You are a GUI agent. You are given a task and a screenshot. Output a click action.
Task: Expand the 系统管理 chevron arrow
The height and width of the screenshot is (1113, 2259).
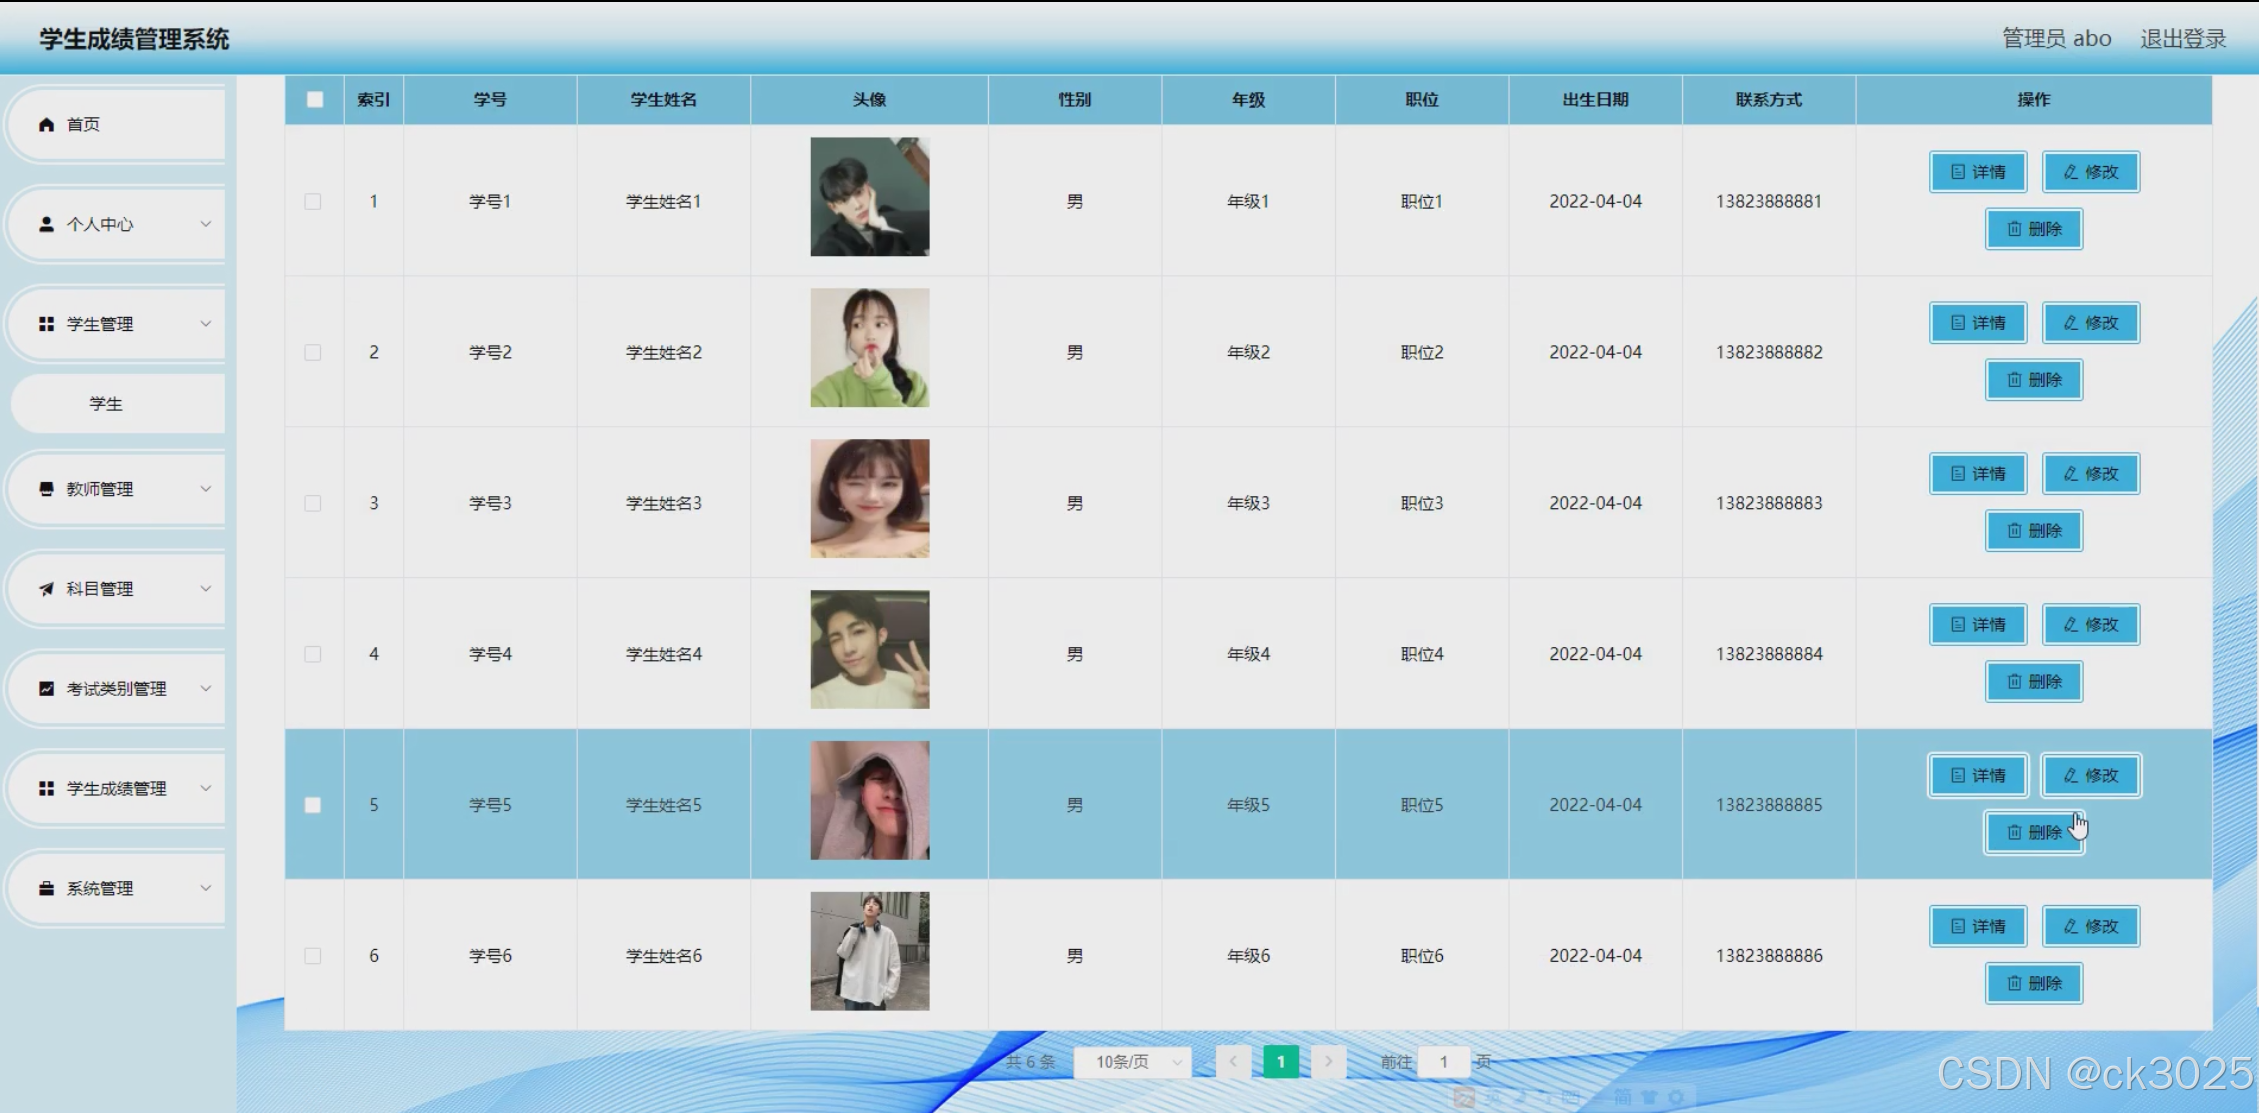pyautogui.click(x=205, y=888)
